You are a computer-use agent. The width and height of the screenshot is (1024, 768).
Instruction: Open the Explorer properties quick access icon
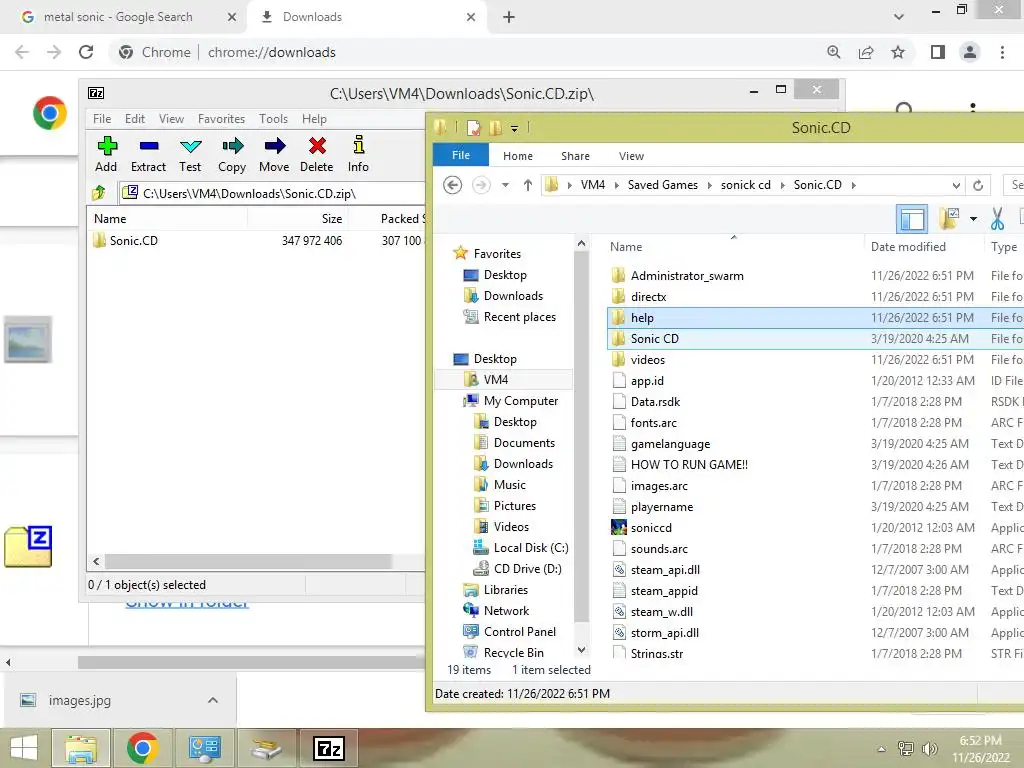(473, 128)
